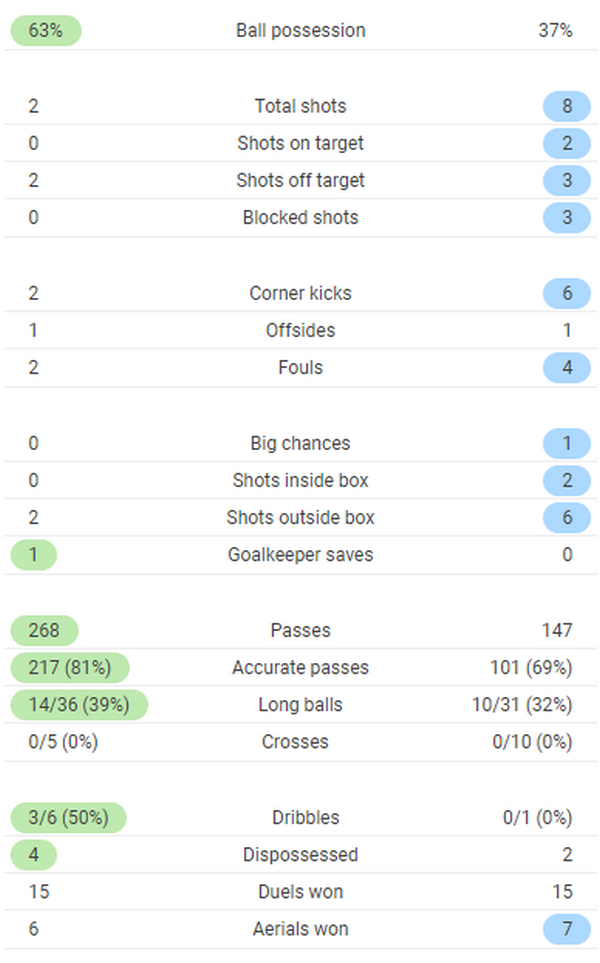The height and width of the screenshot is (963, 600).
Task: Click the Dispossessed 4 badge
Action: pyautogui.click(x=33, y=855)
